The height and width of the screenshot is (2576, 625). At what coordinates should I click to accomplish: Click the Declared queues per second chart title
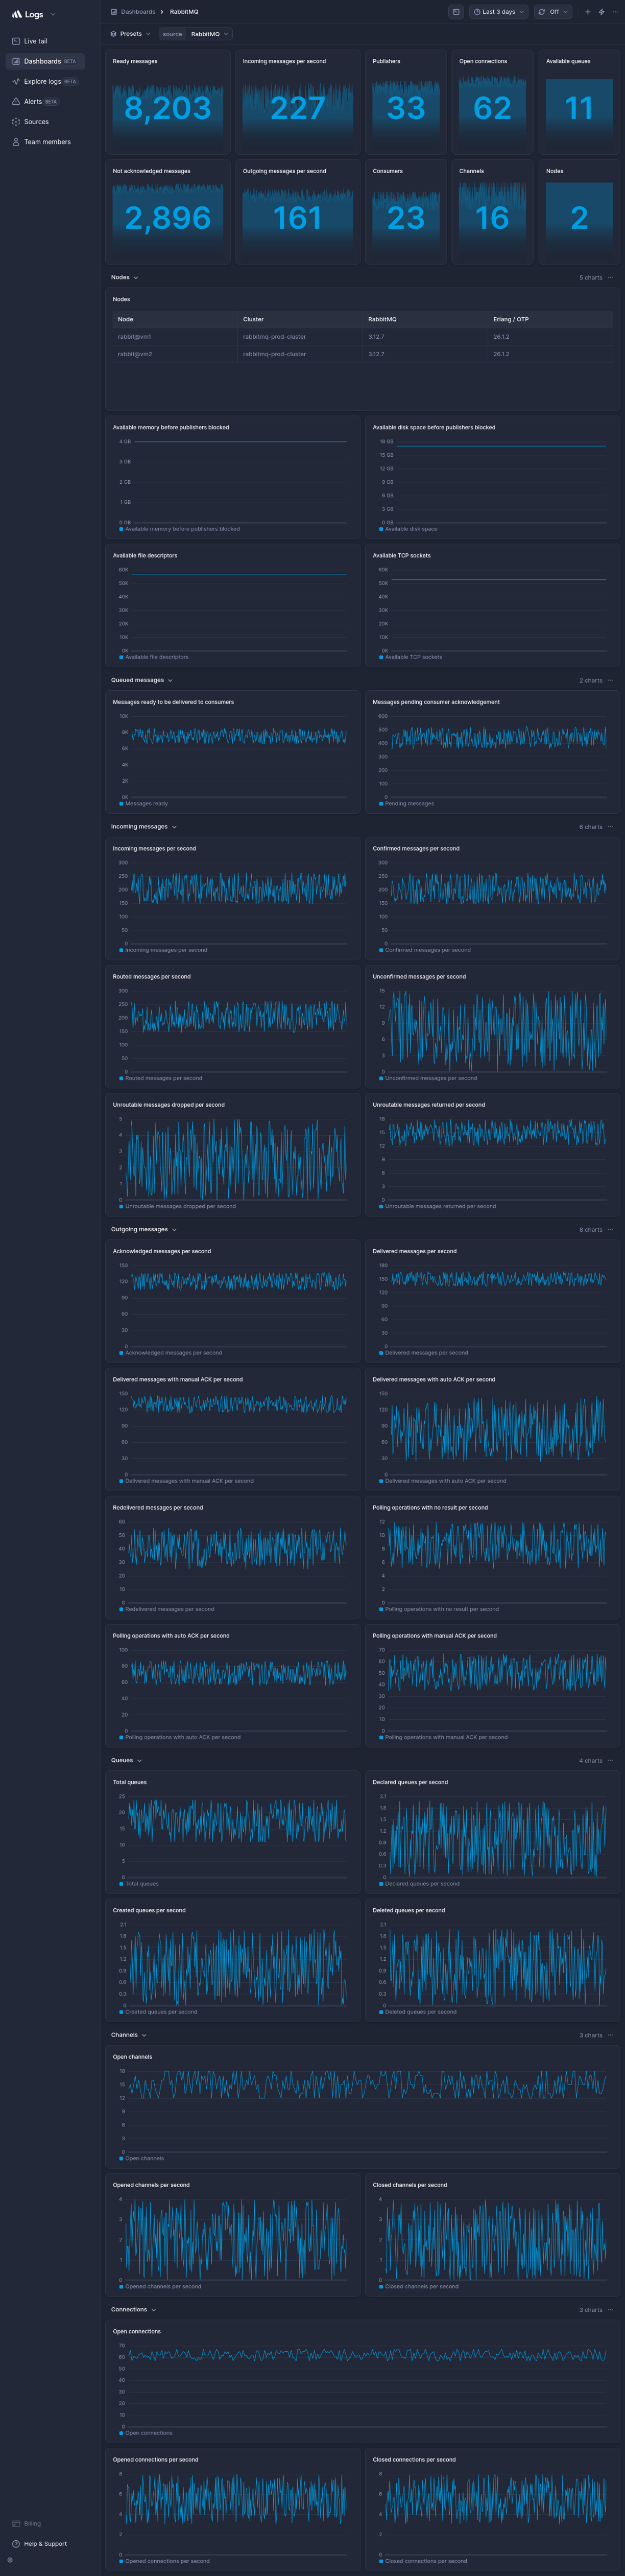coord(410,1782)
